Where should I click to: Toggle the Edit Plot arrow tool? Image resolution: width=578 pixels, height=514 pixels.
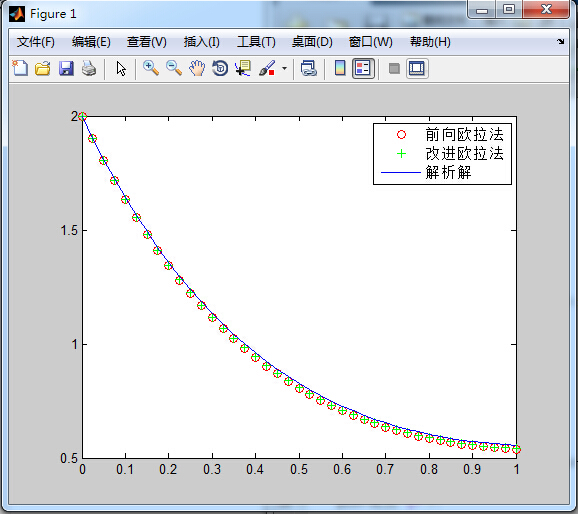pos(121,69)
